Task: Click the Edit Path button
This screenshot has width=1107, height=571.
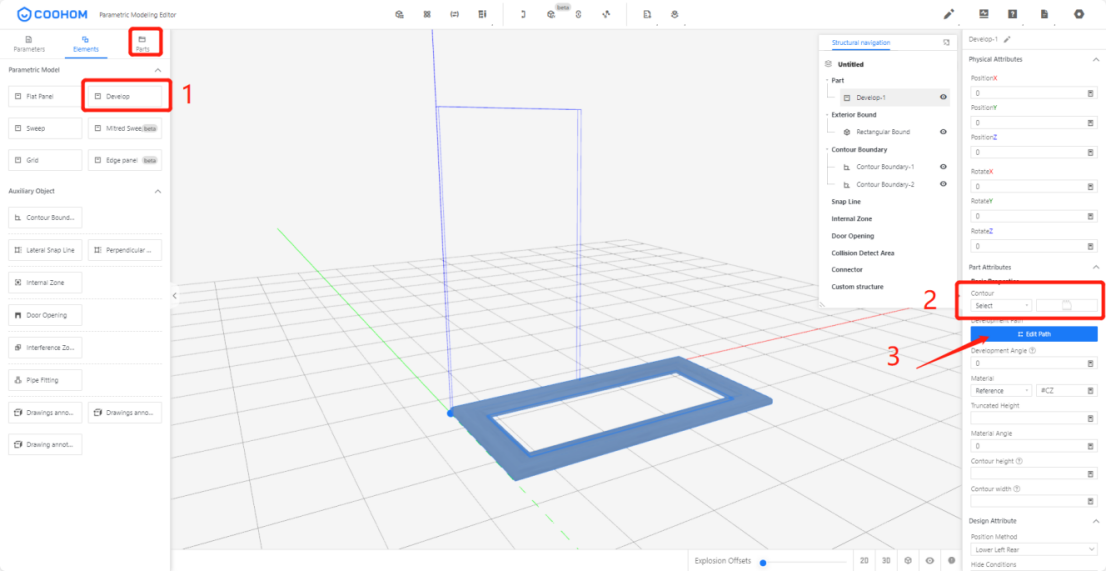Action: tap(1033, 334)
